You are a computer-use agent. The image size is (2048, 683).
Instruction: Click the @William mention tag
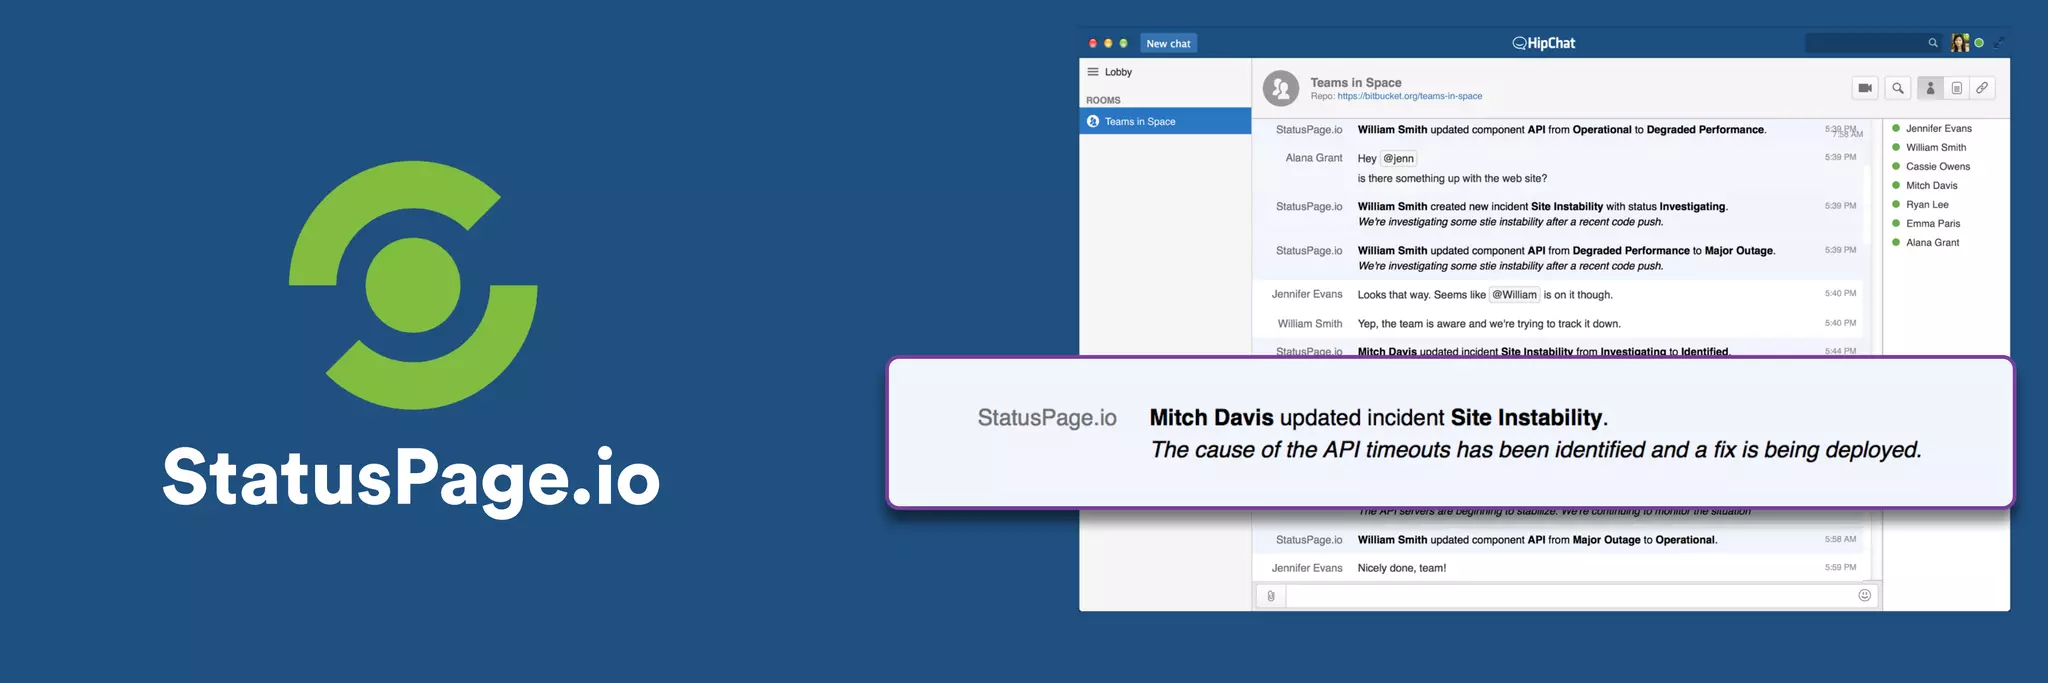[x=1514, y=294]
